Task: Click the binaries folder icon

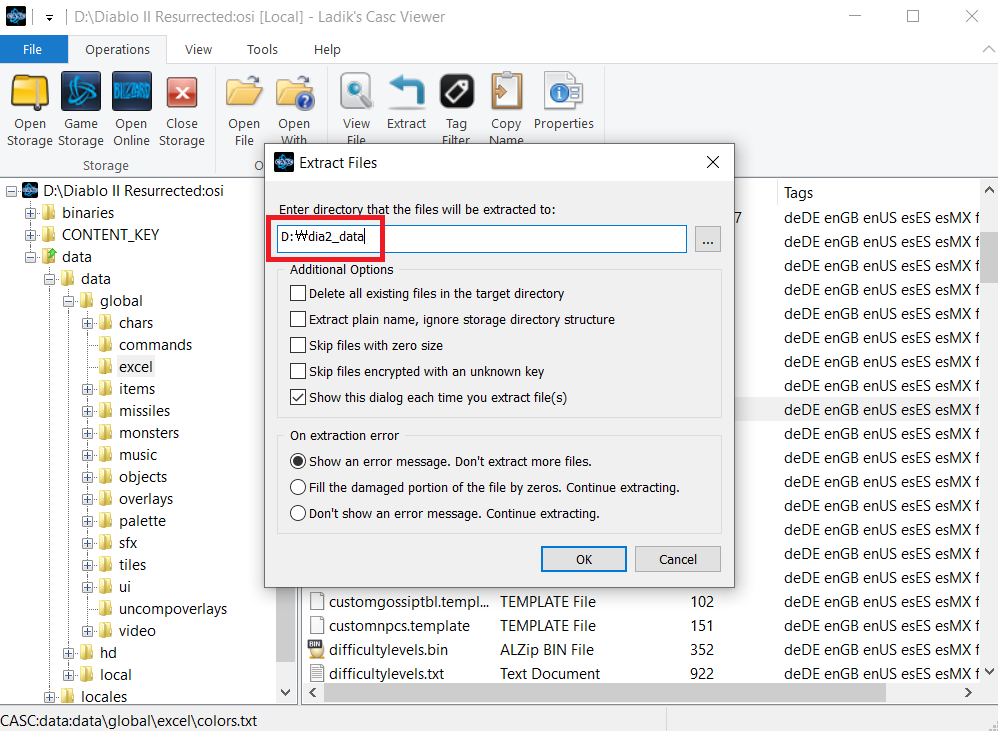Action: [x=49, y=212]
